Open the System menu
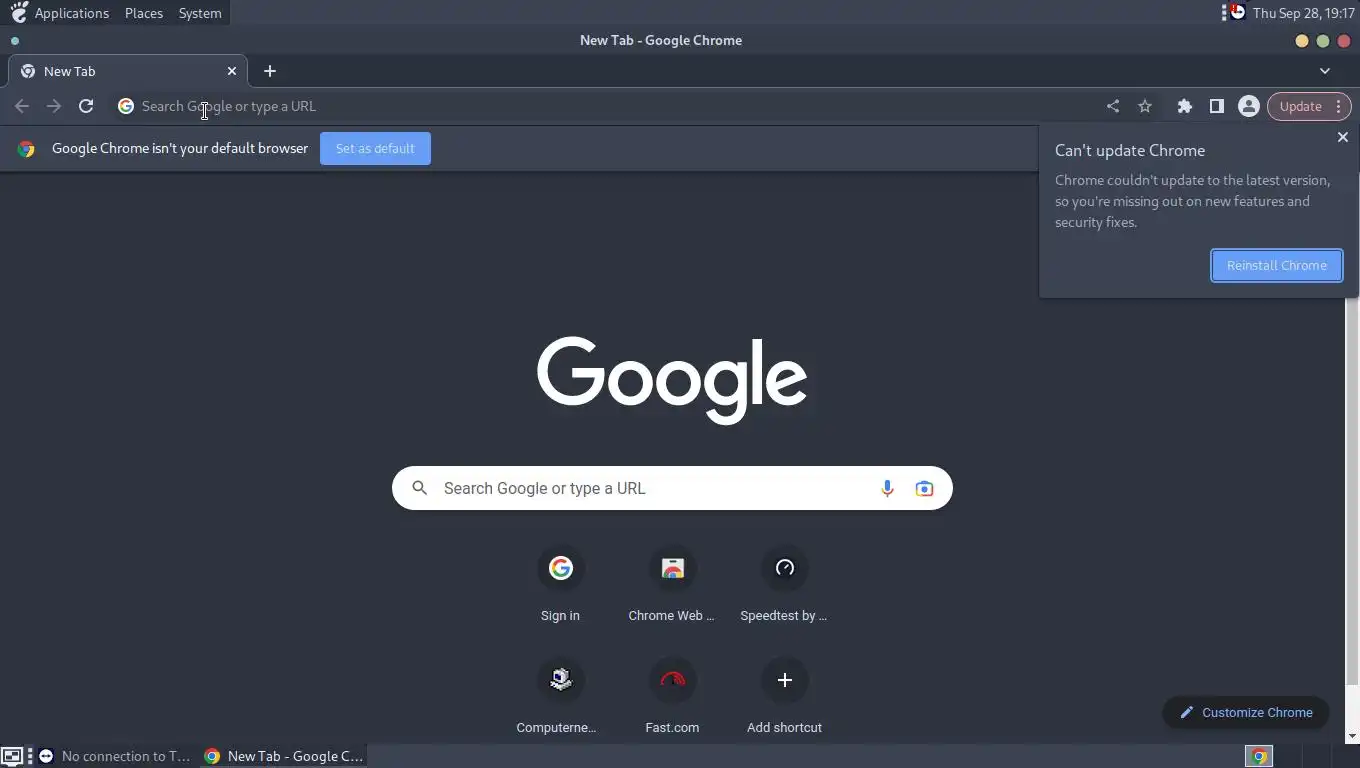Image resolution: width=1360 pixels, height=768 pixels. click(x=200, y=13)
